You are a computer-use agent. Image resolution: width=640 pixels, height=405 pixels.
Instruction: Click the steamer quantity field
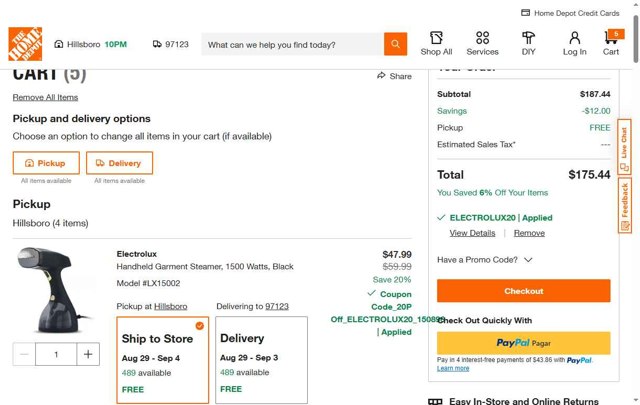click(56, 354)
